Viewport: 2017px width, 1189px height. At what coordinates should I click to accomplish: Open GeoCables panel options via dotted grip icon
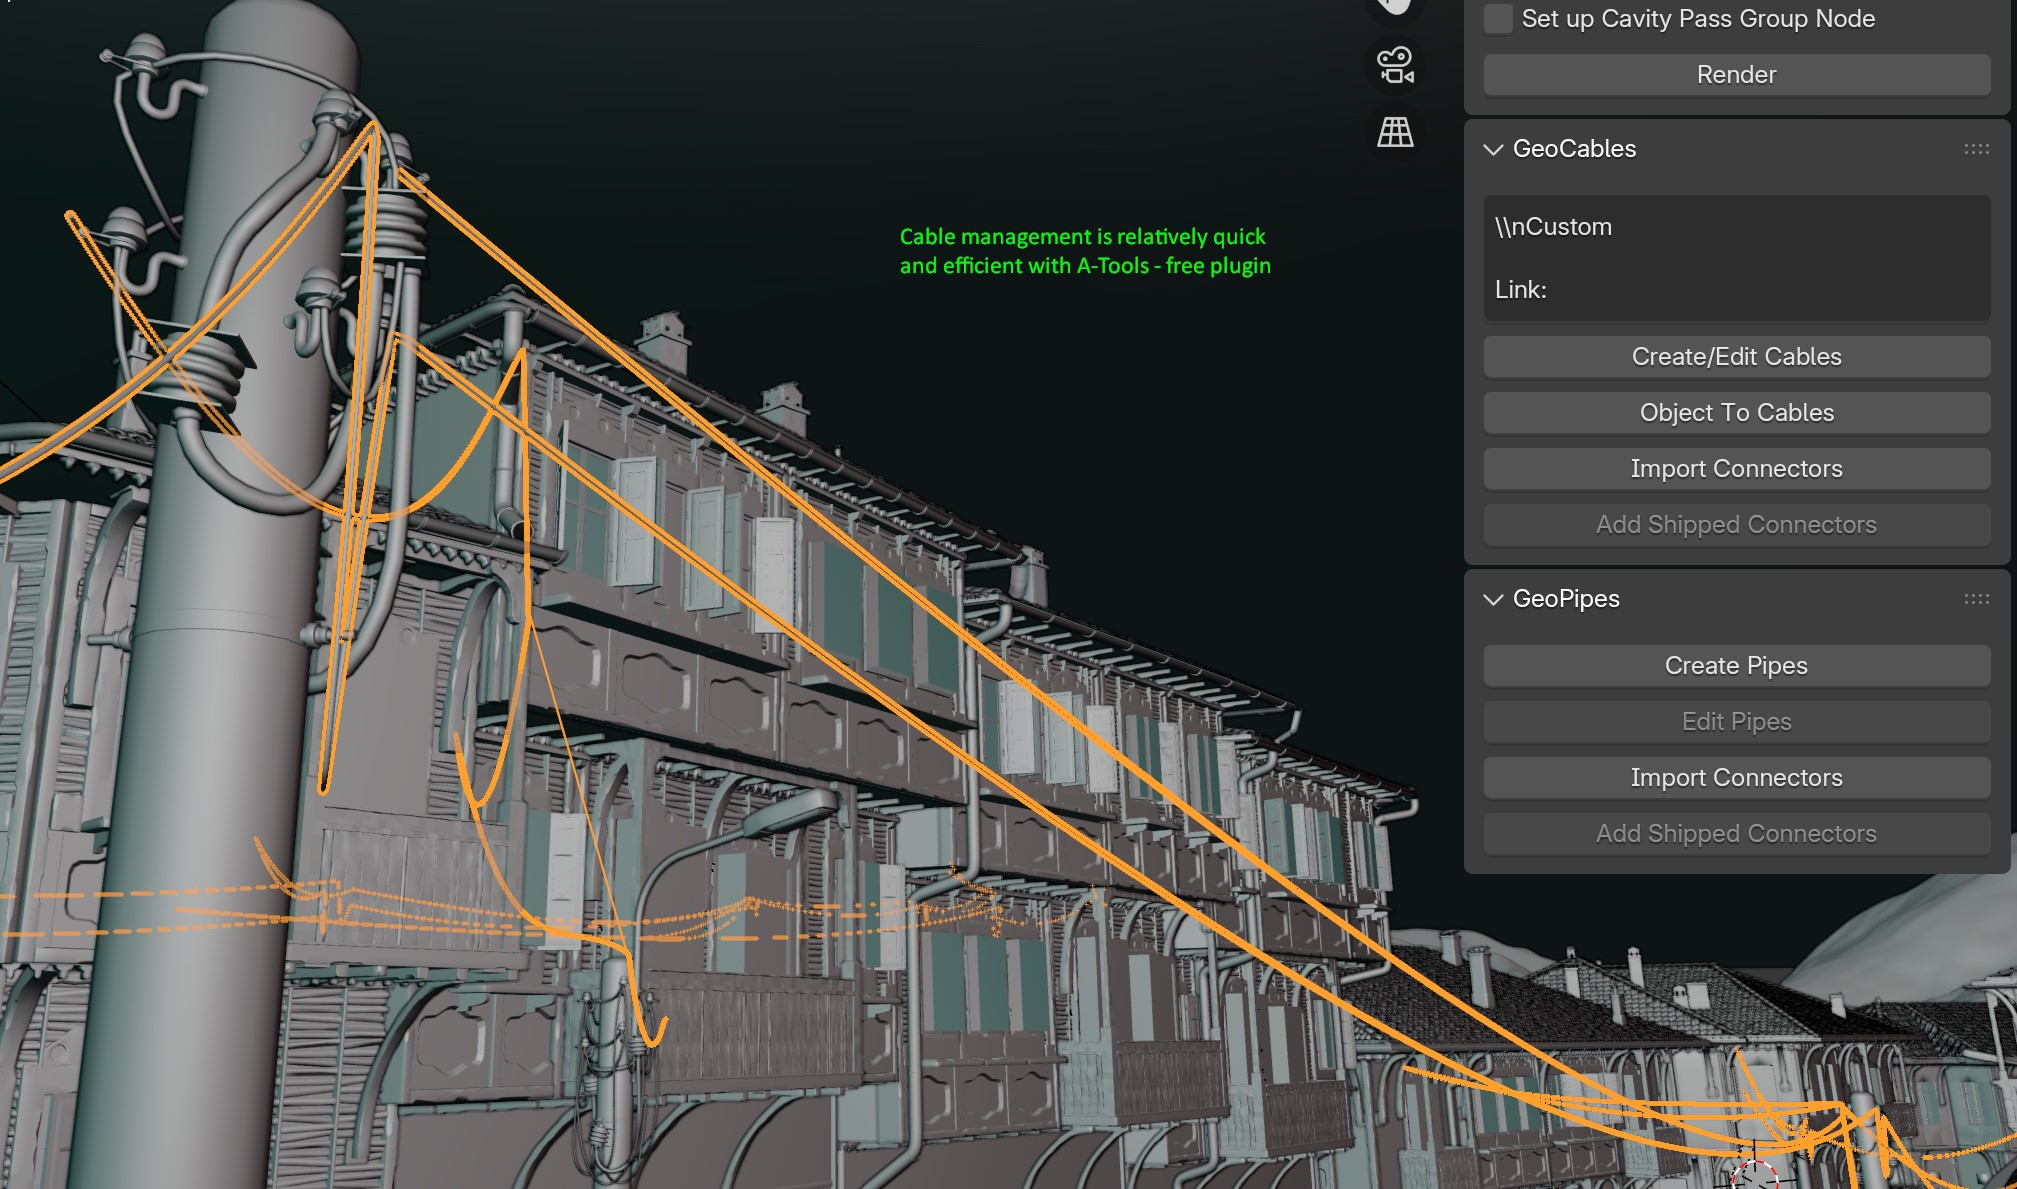pyautogui.click(x=1978, y=148)
